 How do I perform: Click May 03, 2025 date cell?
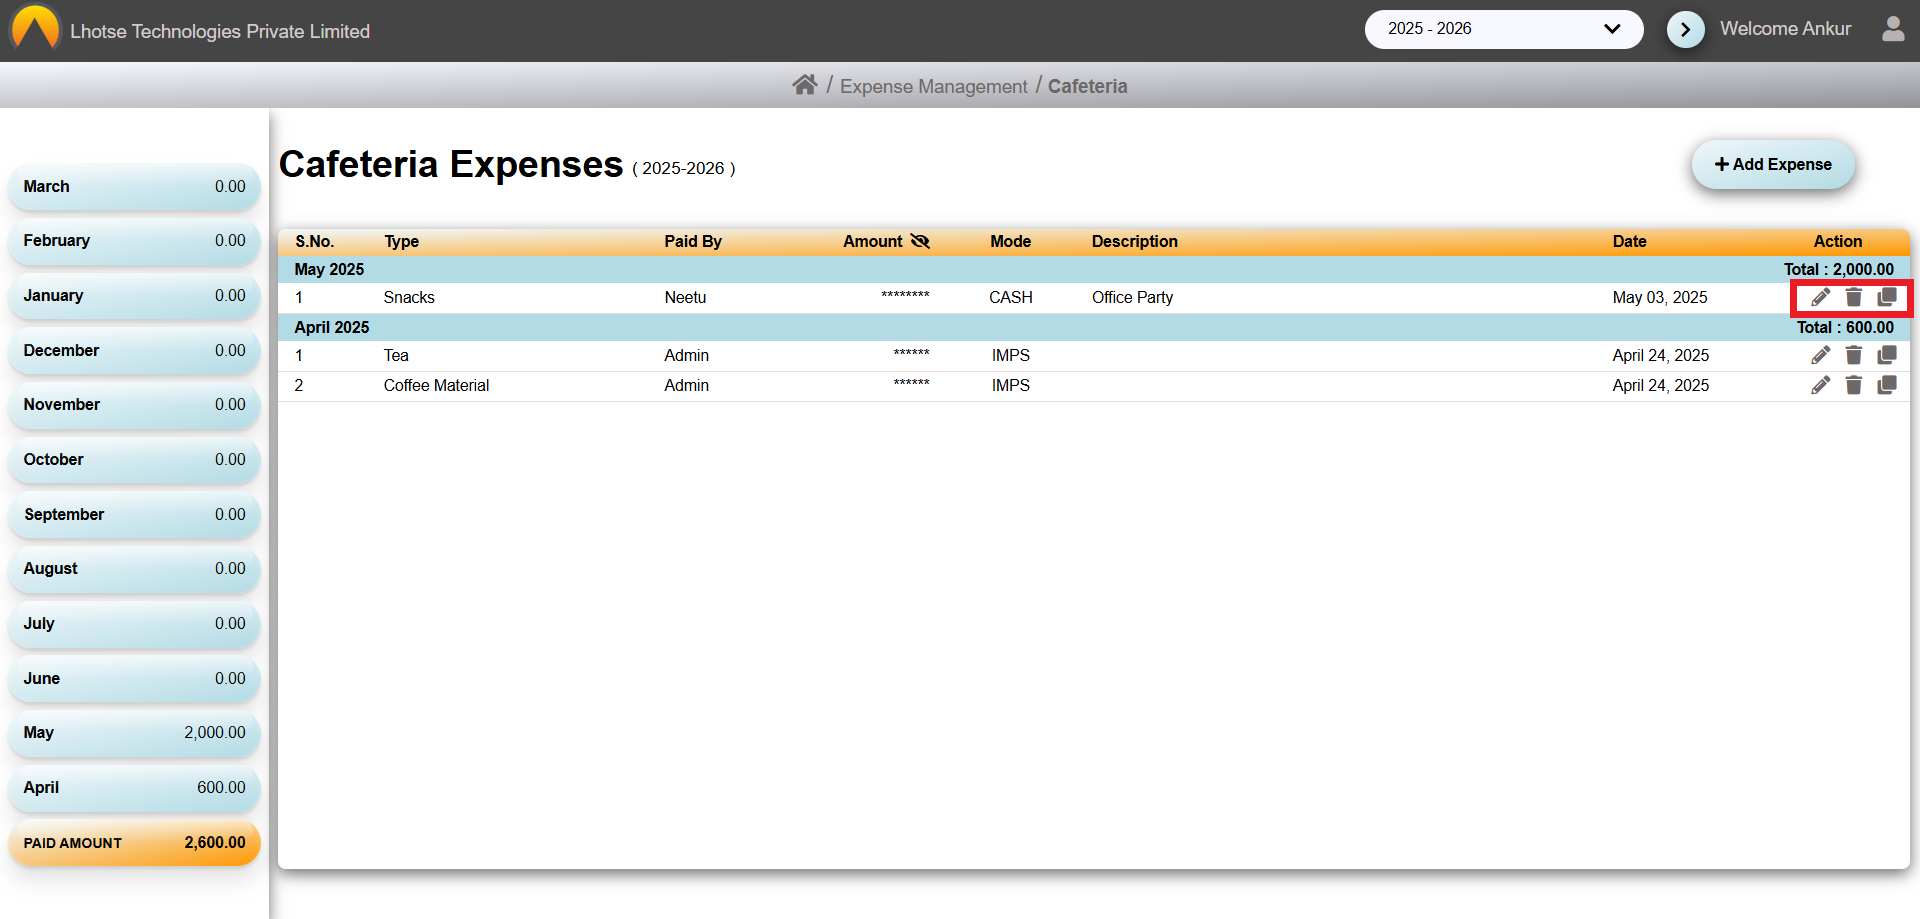(x=1660, y=297)
